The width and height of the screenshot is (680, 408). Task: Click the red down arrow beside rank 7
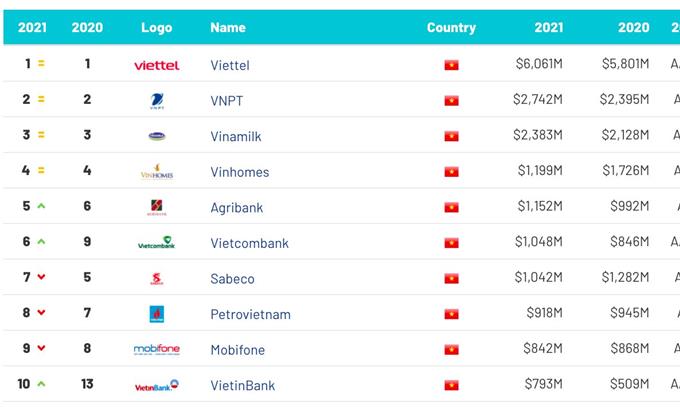41,277
